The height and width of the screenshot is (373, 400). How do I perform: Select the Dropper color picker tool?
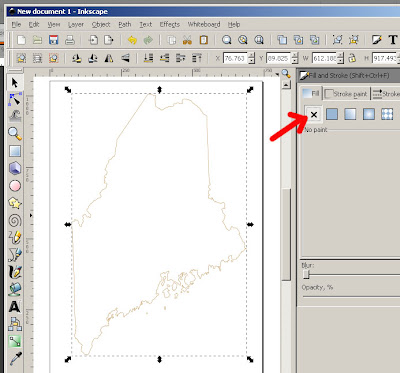pos(15,359)
